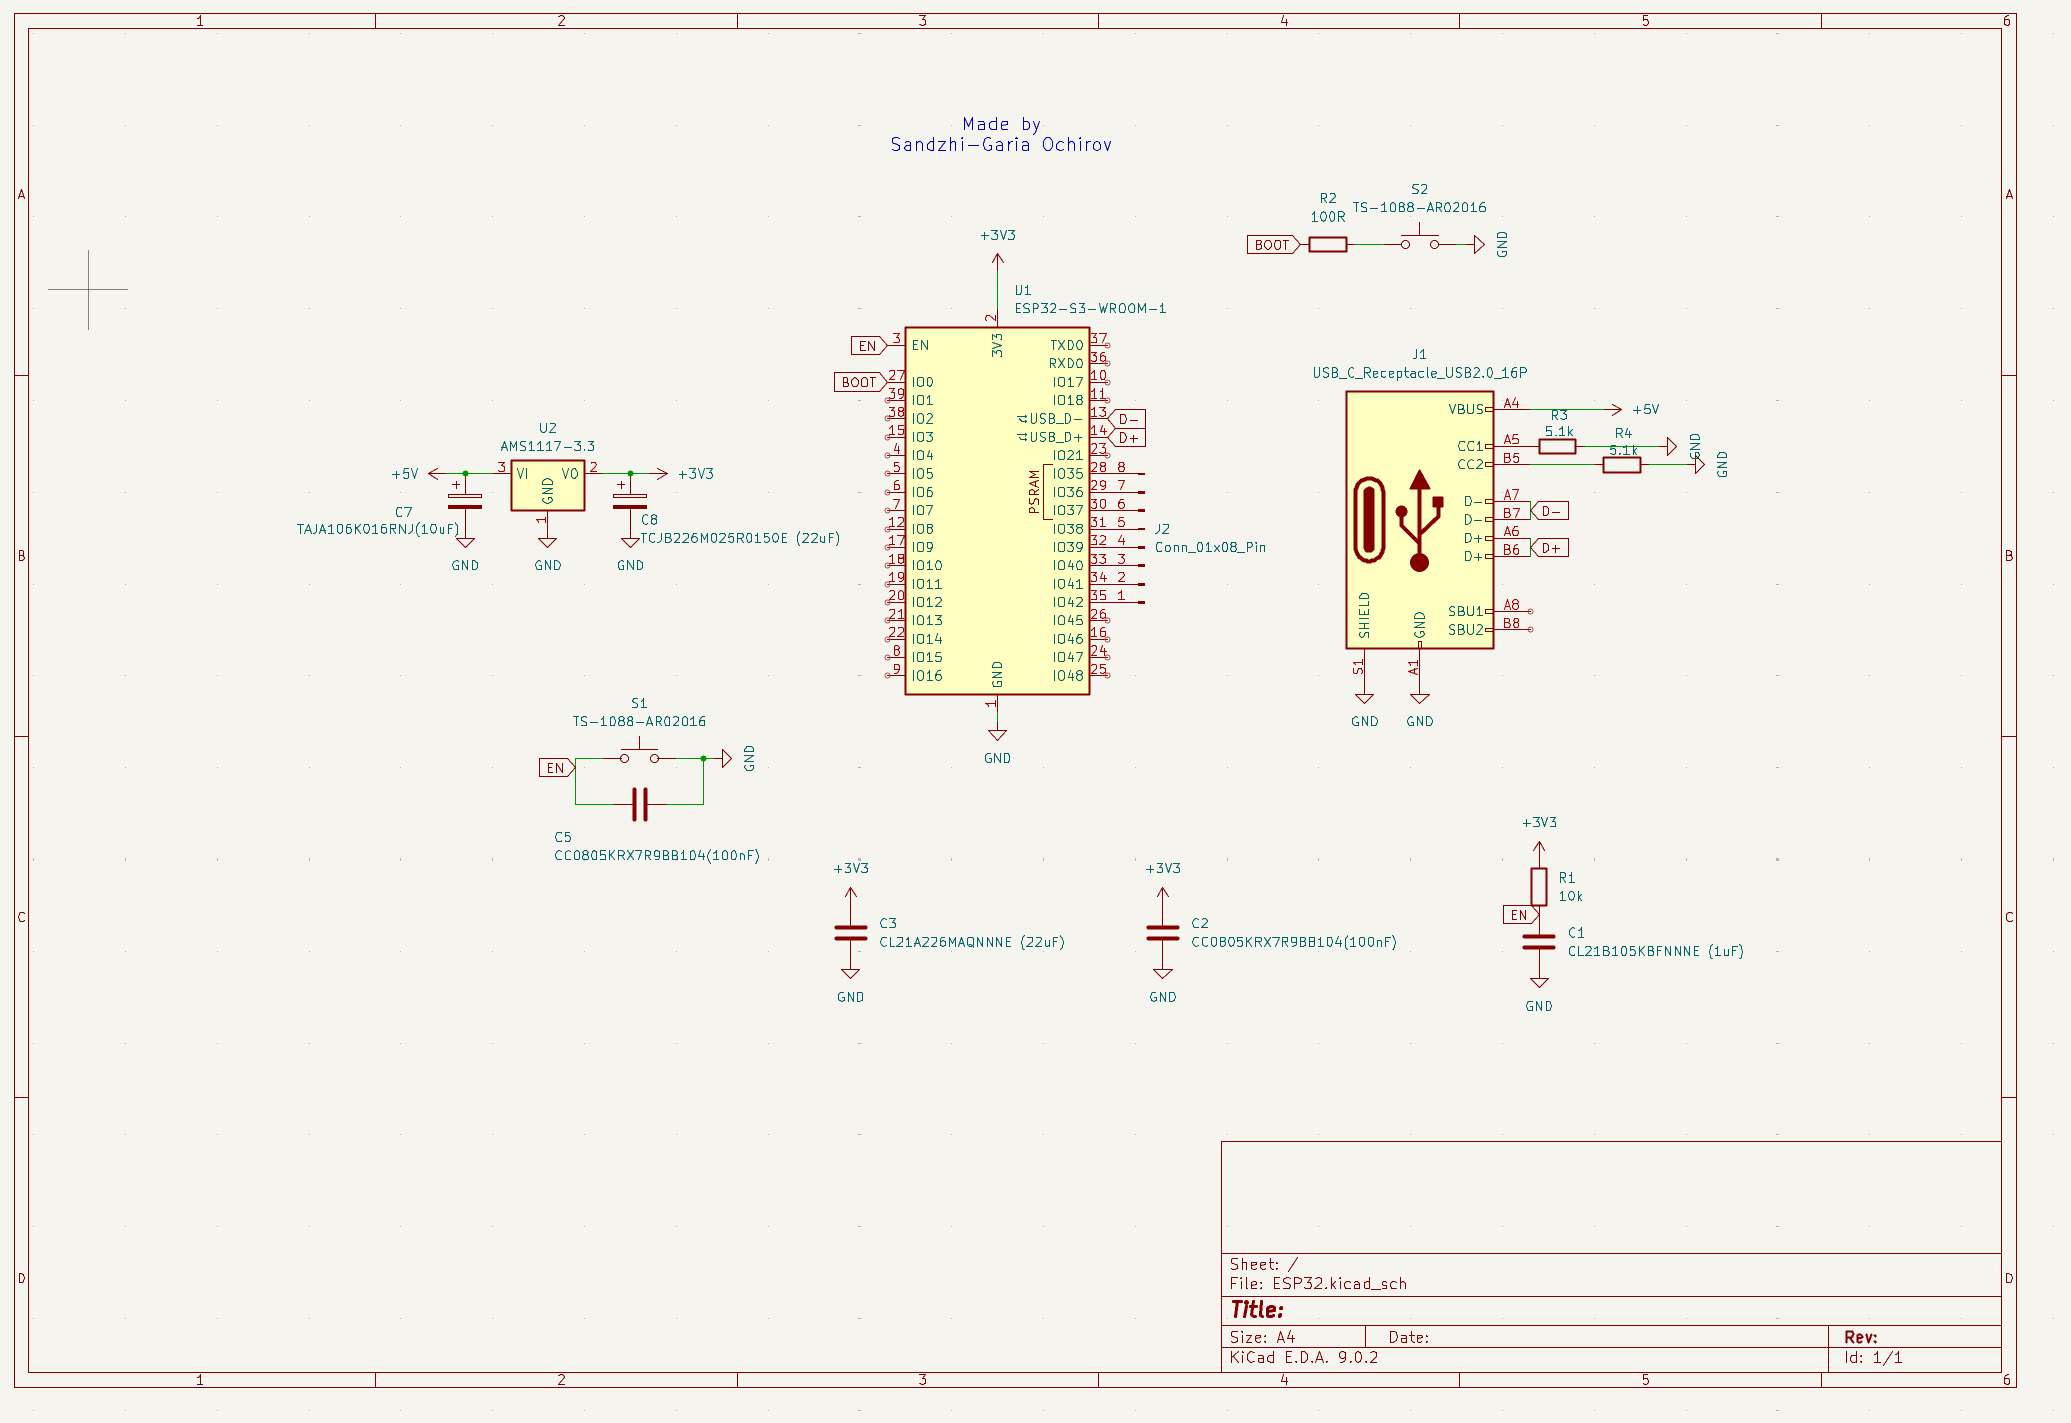Click resistor R1 10k symbol
The image size is (2071, 1423).
(1539, 887)
